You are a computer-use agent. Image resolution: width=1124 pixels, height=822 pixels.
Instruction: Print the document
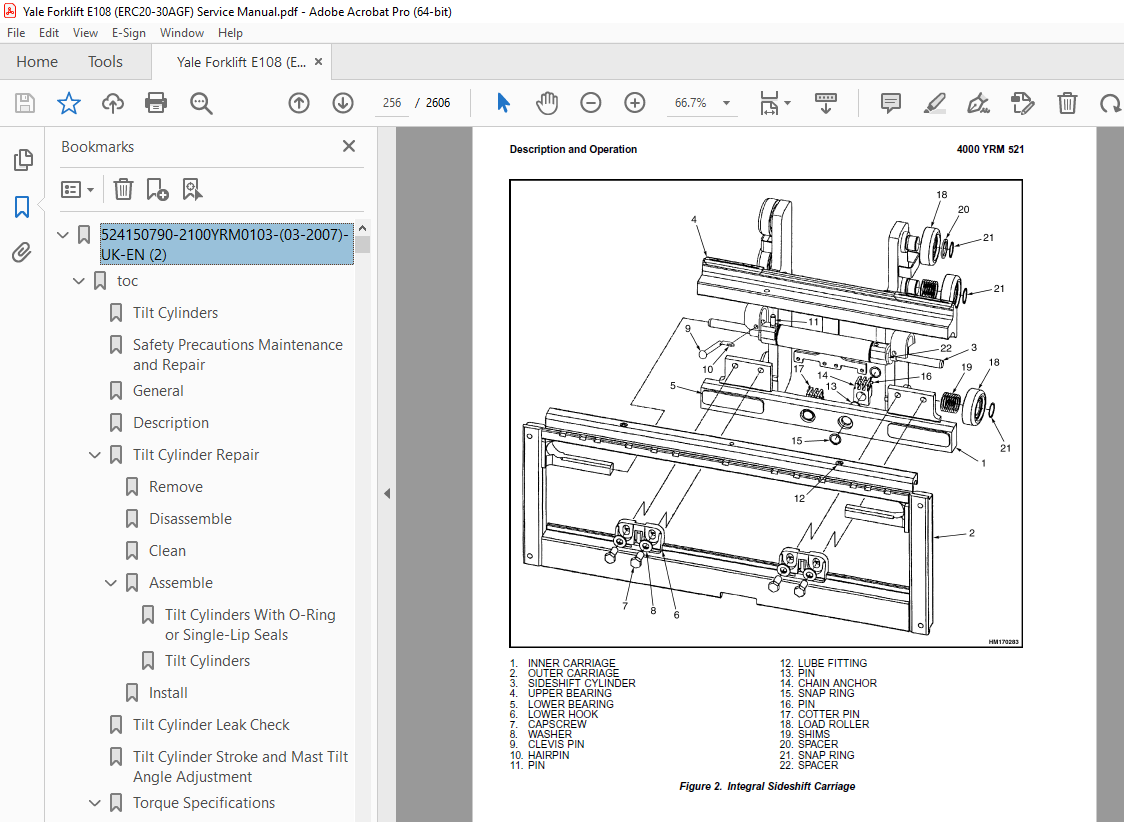pyautogui.click(x=156, y=103)
